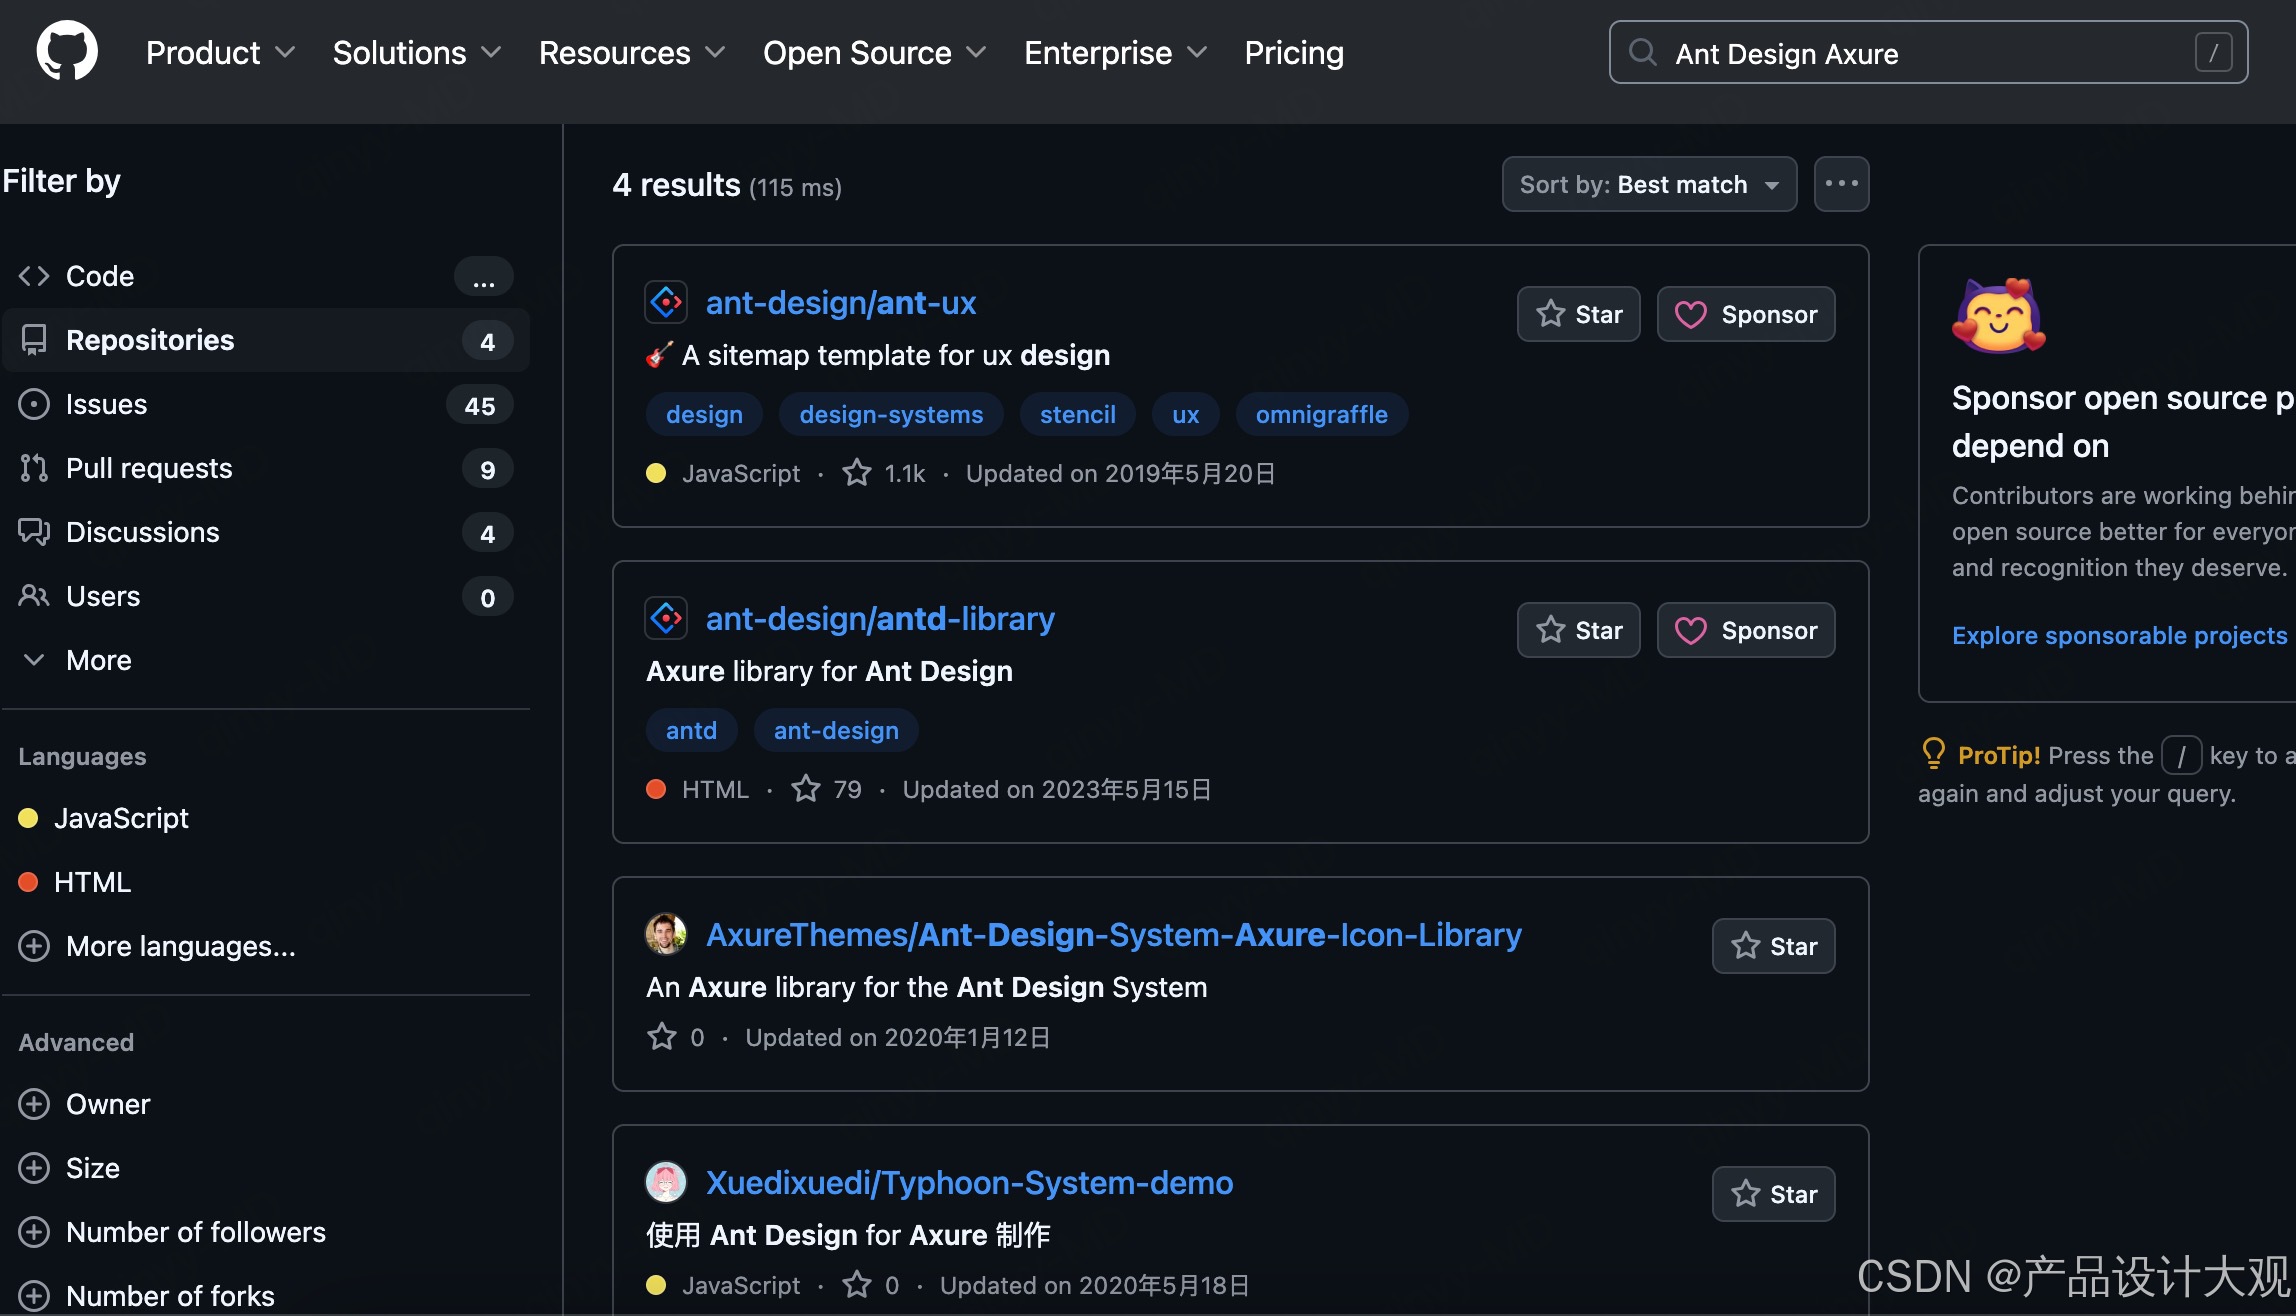The image size is (2296, 1316).
Task: Click the GitHub logo icon
Action: [x=67, y=52]
